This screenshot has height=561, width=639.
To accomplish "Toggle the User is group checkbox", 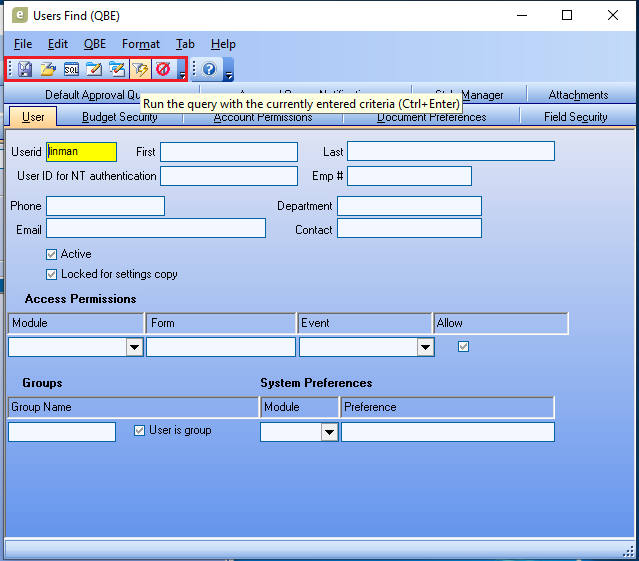I will tap(140, 430).
